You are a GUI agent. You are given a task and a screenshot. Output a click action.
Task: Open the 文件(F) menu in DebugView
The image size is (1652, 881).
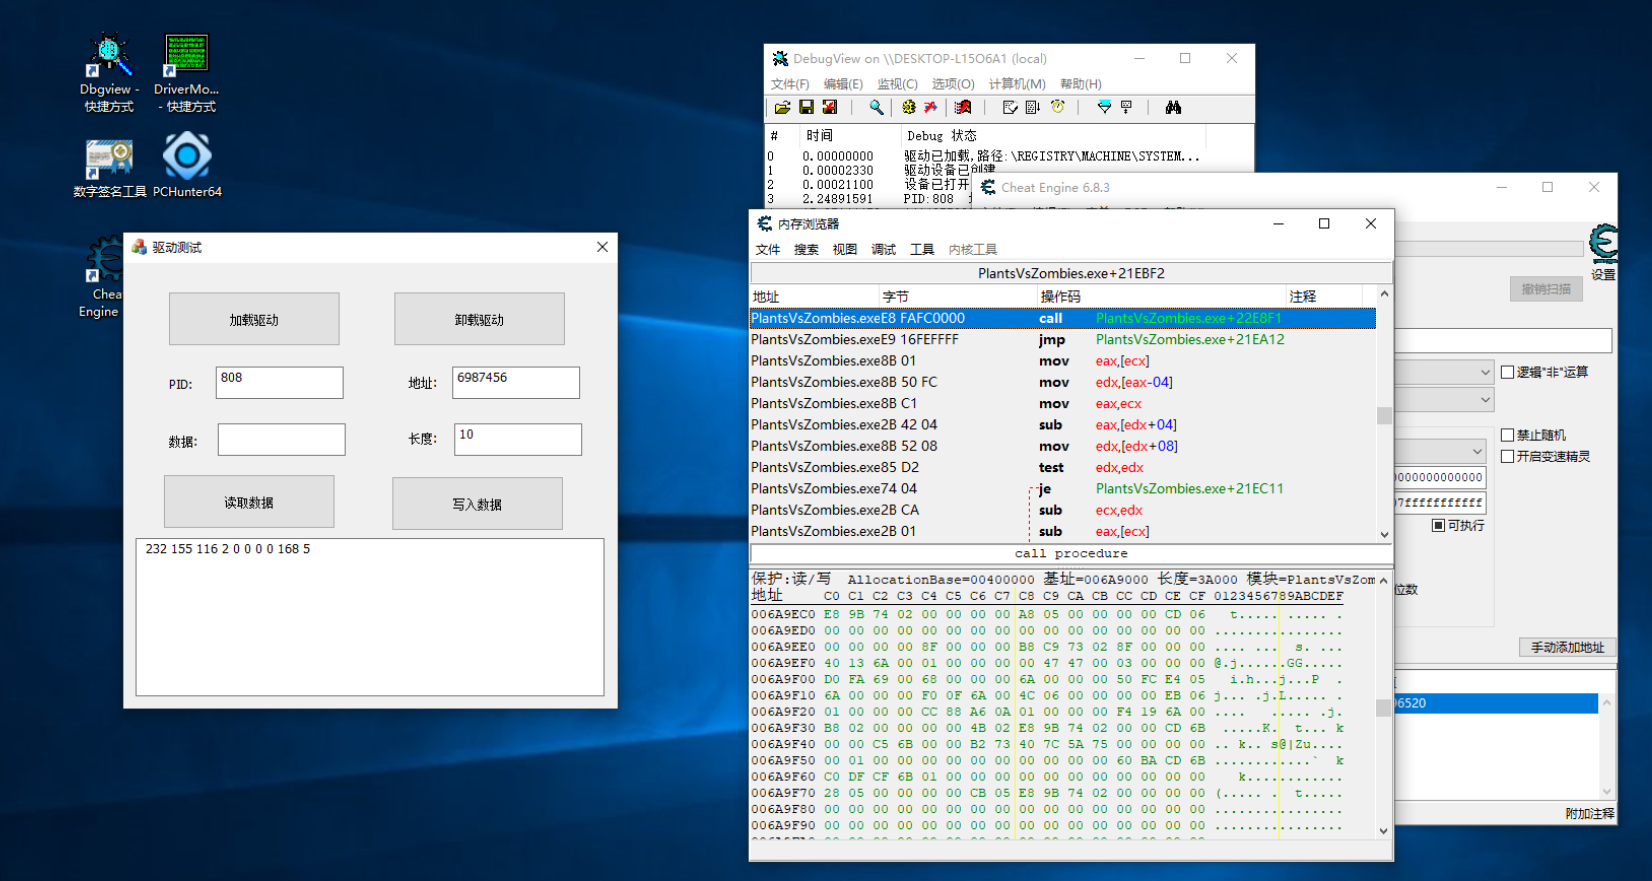pos(790,84)
